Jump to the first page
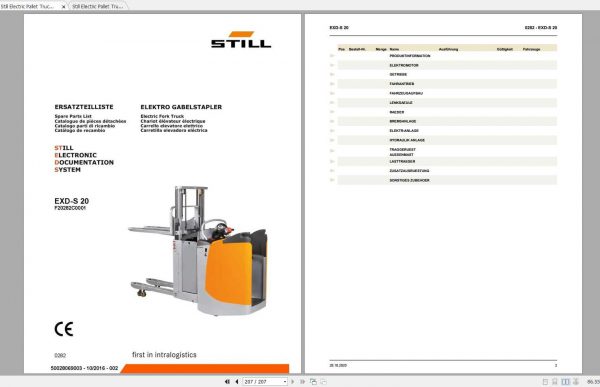The image size is (600, 387). point(227,382)
